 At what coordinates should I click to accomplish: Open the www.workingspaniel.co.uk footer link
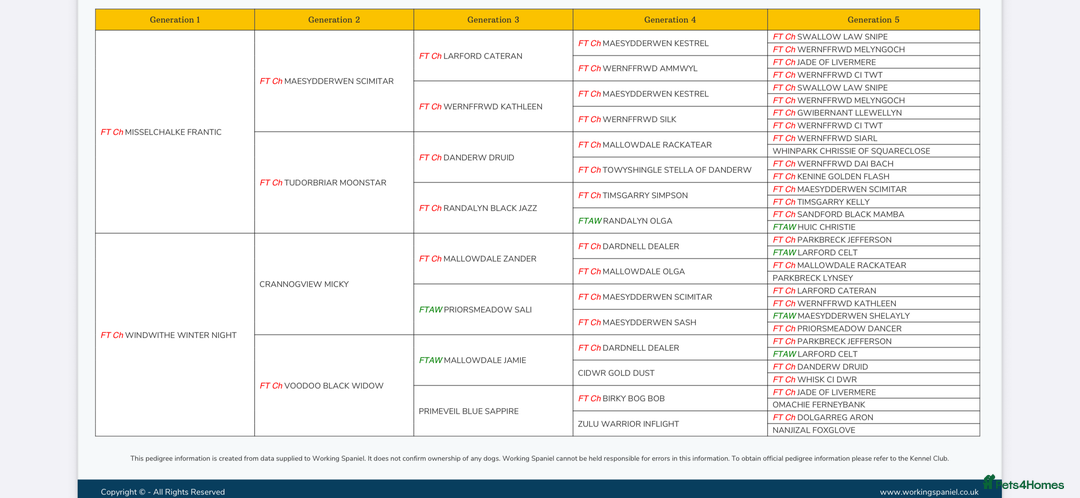(928, 492)
